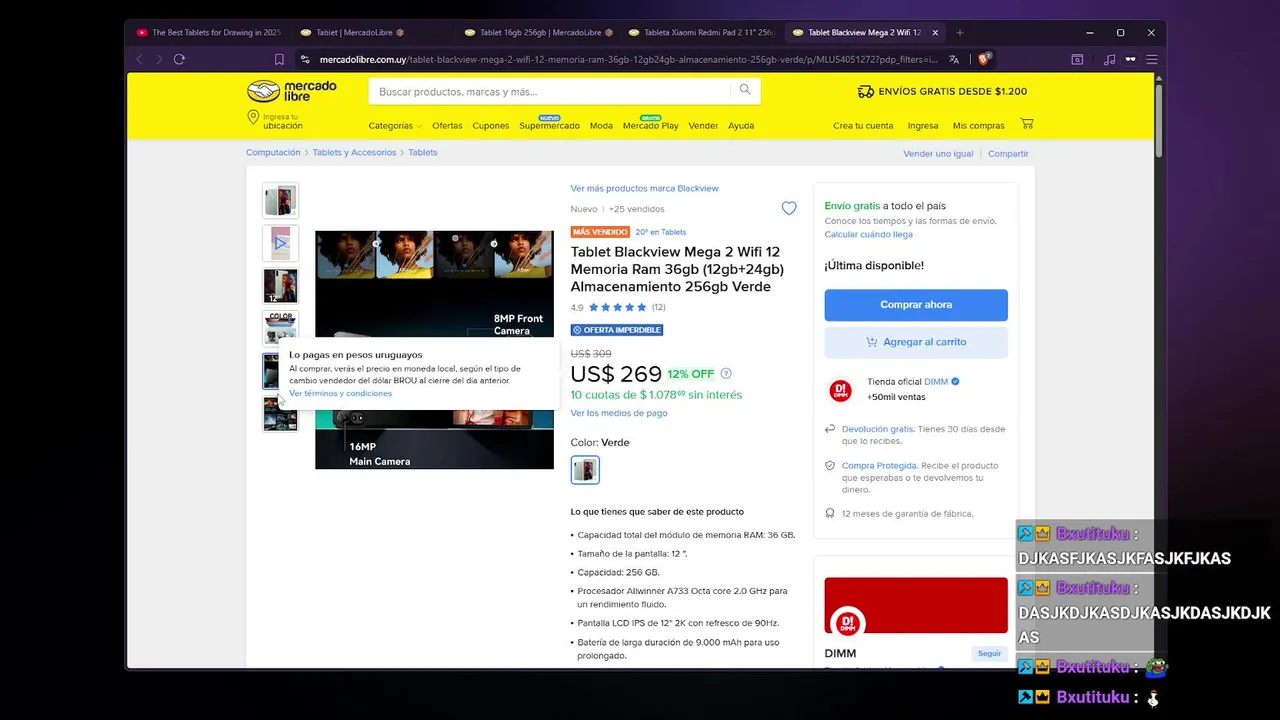Switch to Tableta Xiaomi Redmi Pad 2 tab
1280x720 pixels.
point(702,32)
